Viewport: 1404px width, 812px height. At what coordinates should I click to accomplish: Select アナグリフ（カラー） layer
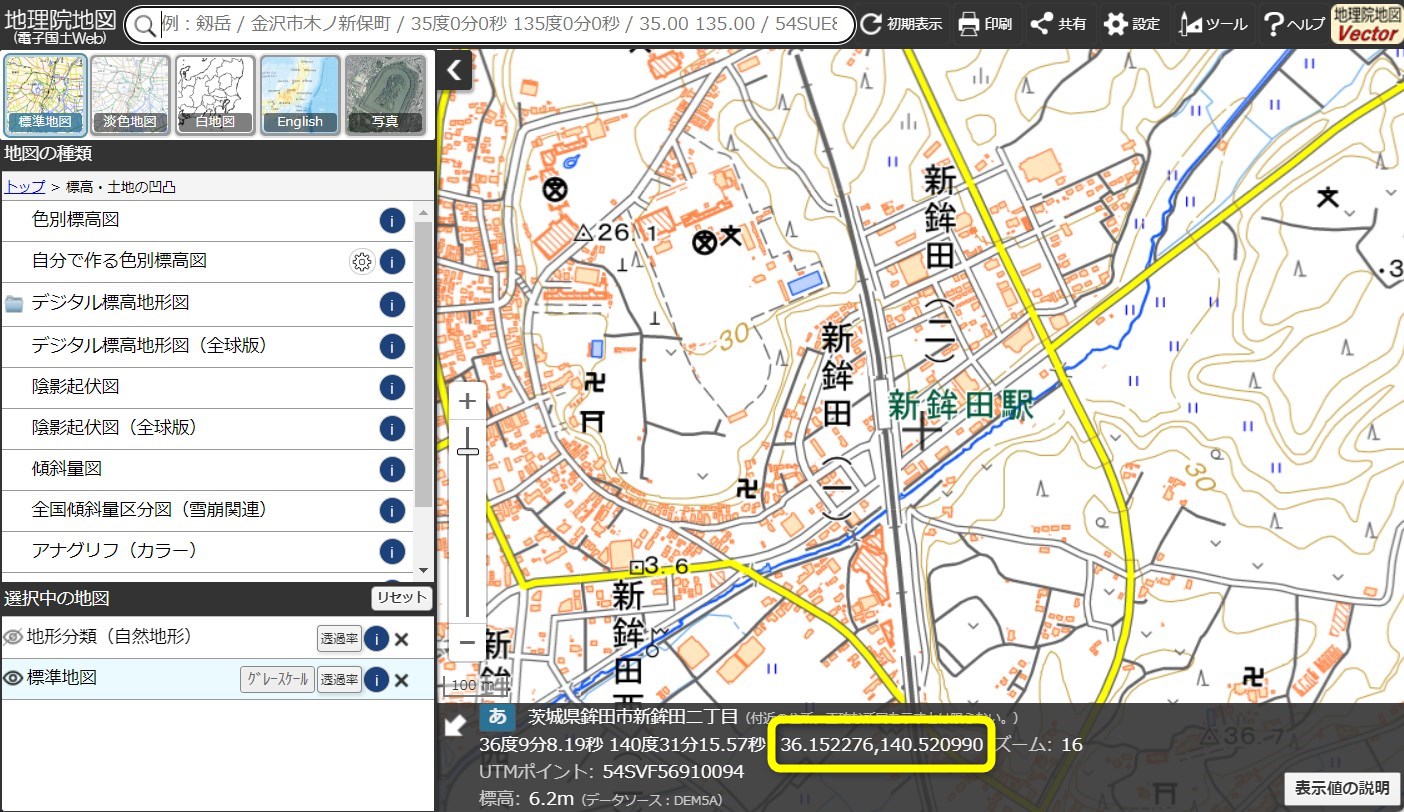115,550
